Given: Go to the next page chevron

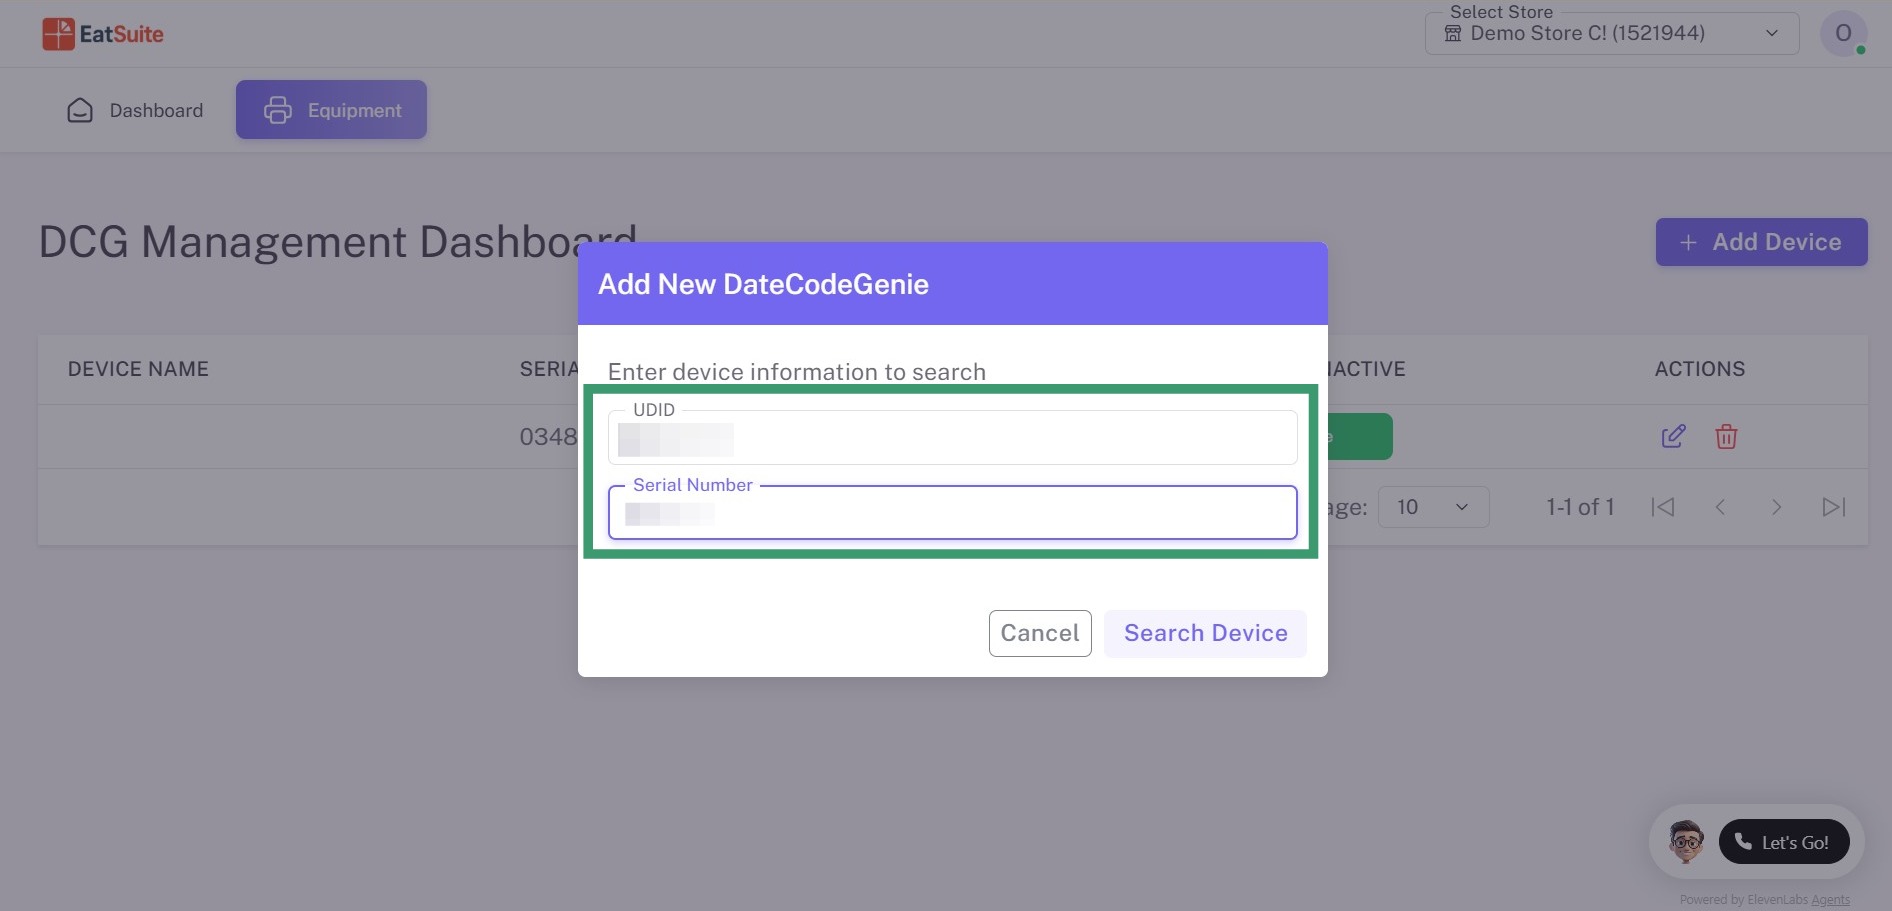Looking at the screenshot, I should [1776, 507].
